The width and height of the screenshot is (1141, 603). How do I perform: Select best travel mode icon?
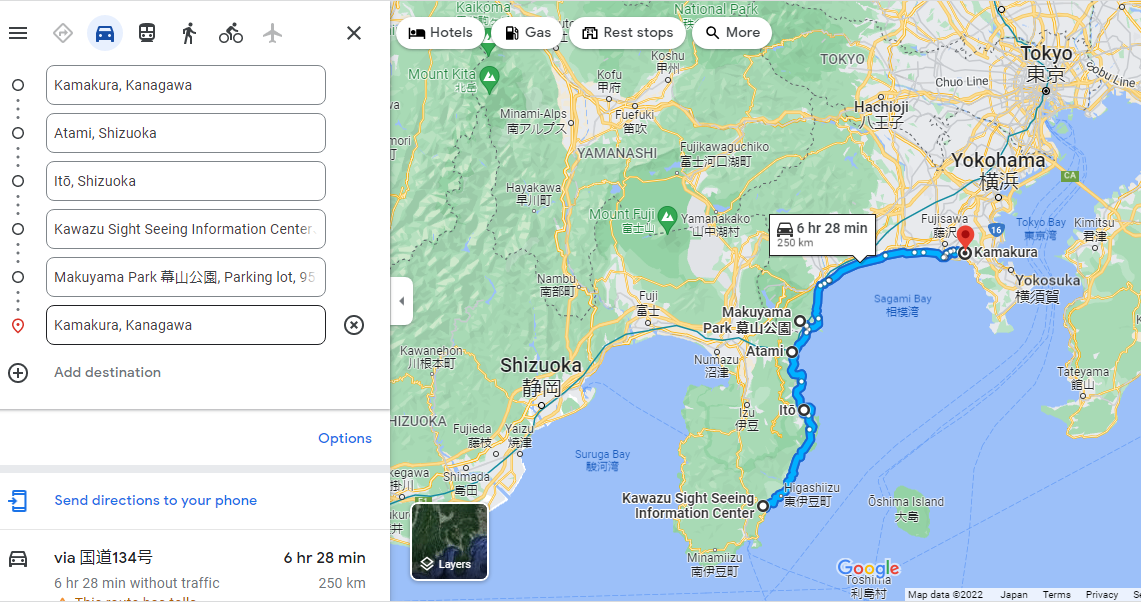(x=63, y=33)
